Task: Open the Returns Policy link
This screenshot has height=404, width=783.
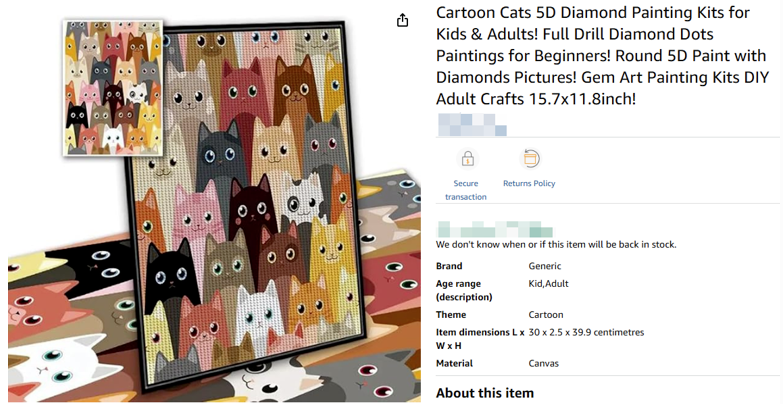Action: point(529,184)
